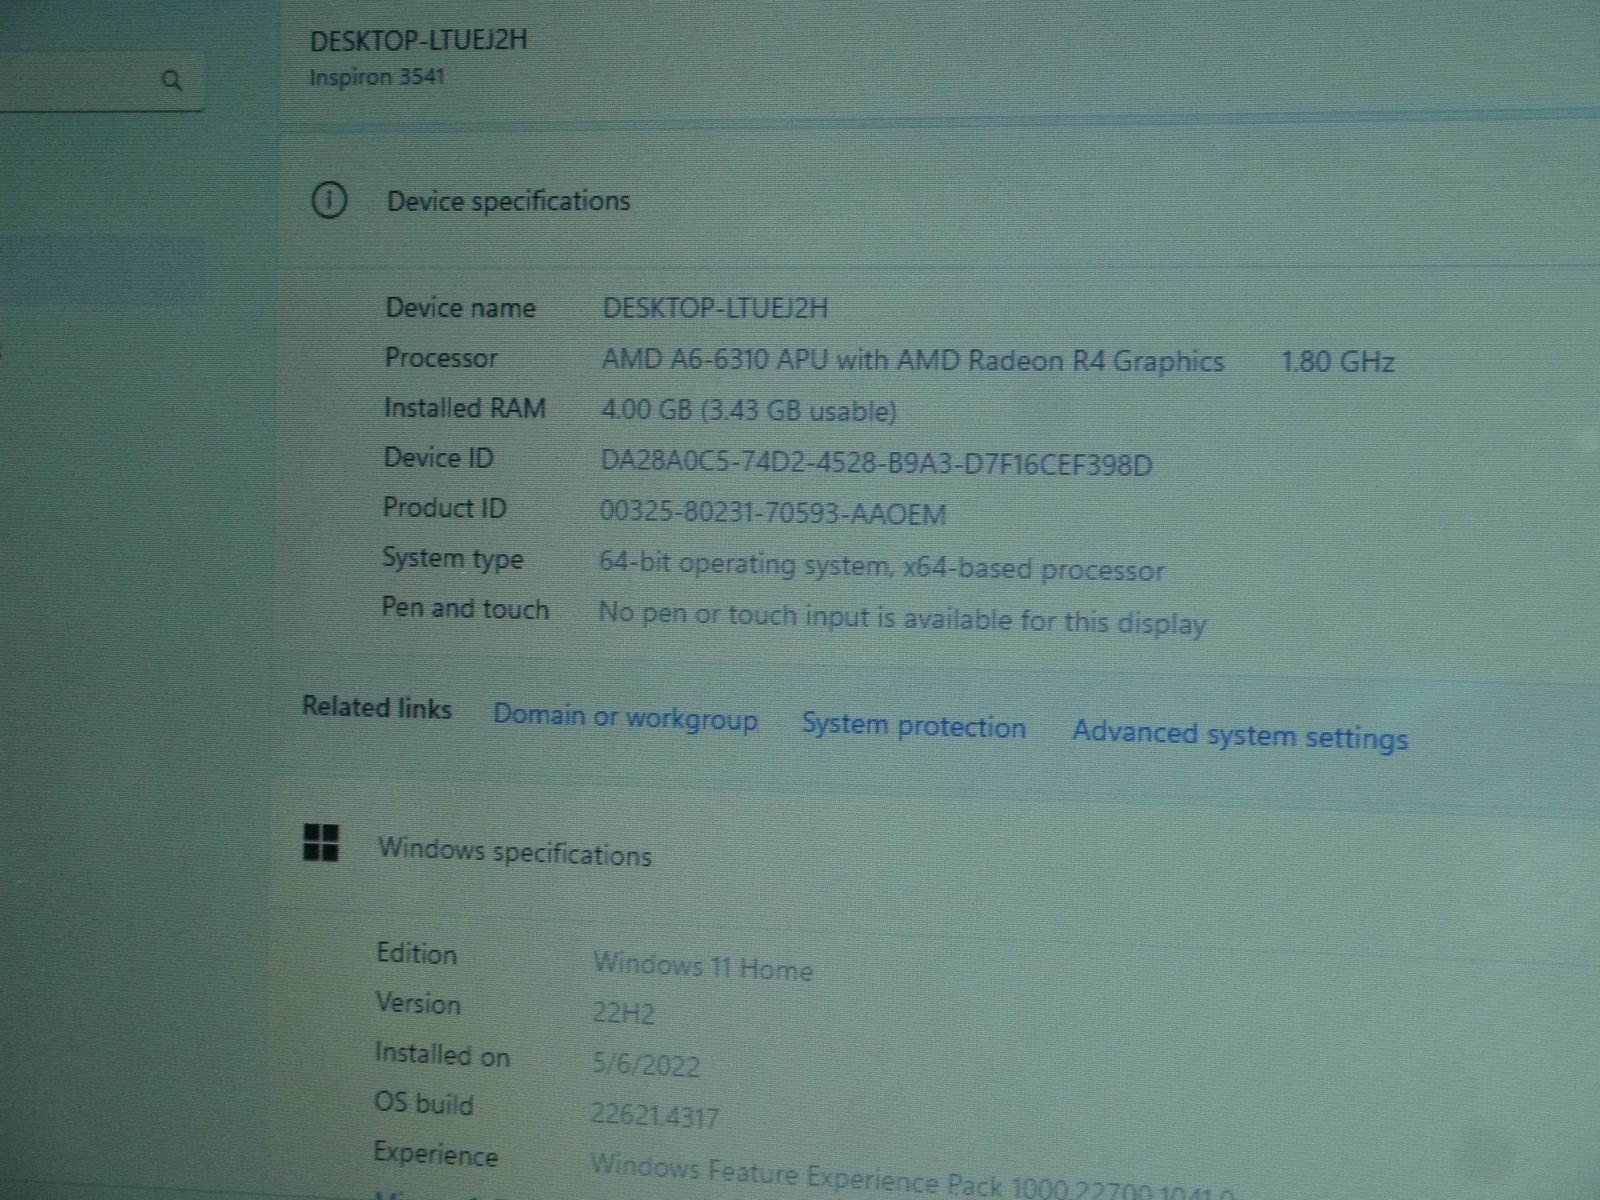This screenshot has height=1200, width=1600.
Task: Select Device ID value DA28A0C5-74D2-4528-B9A3-D7F16CEF398D
Action: coord(876,464)
